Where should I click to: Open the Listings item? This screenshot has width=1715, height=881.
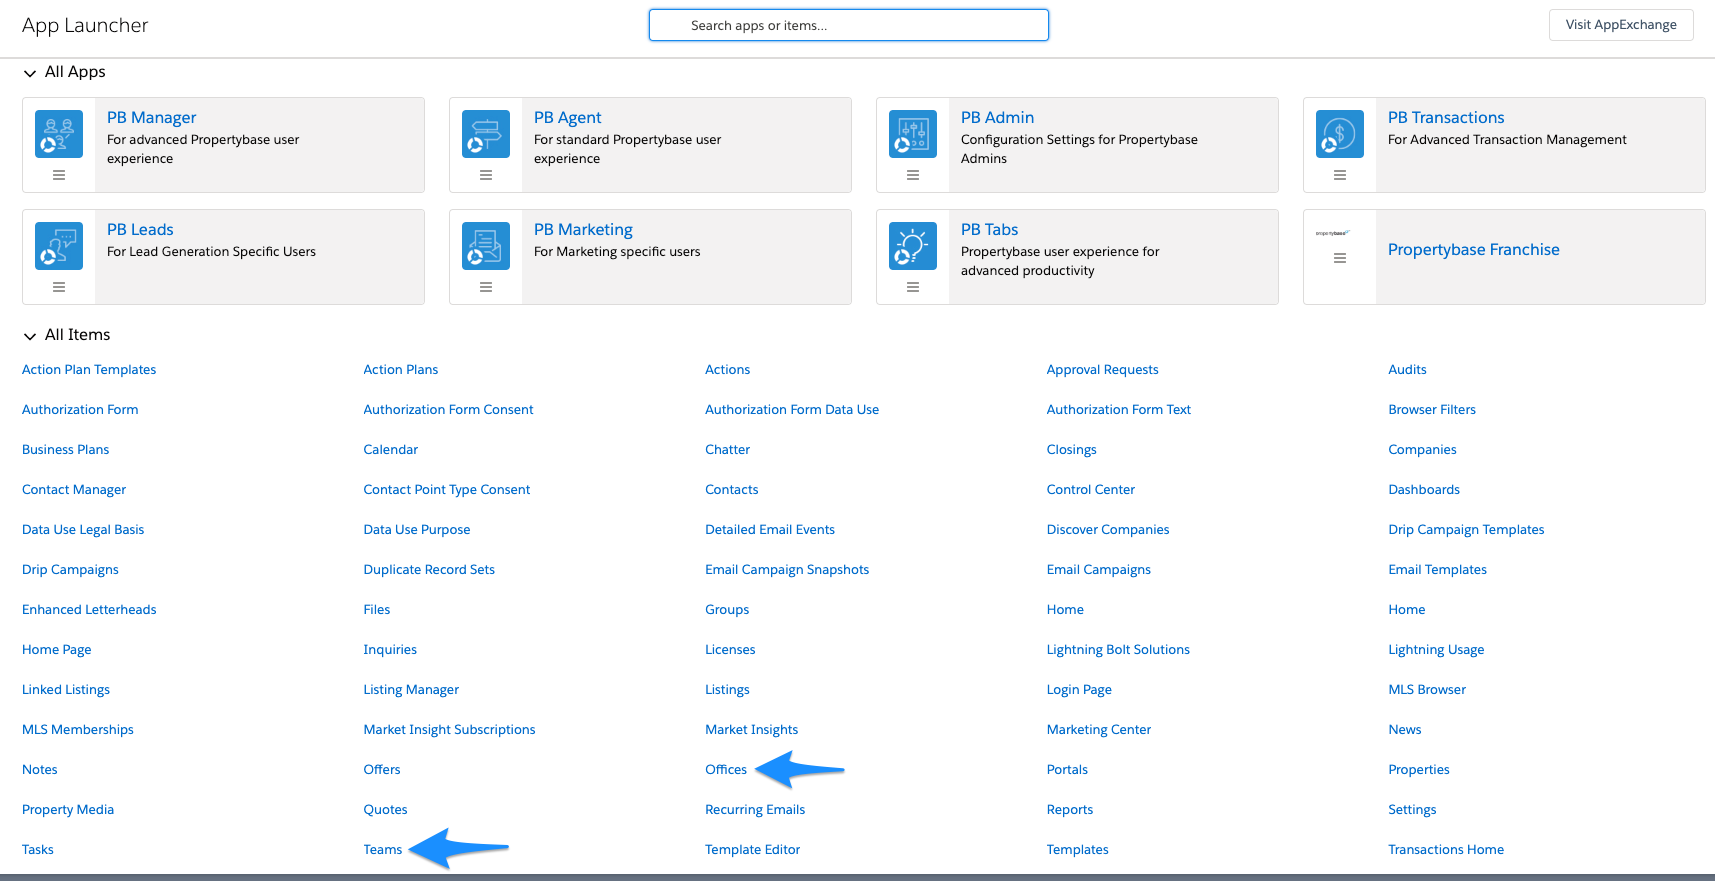point(727,689)
